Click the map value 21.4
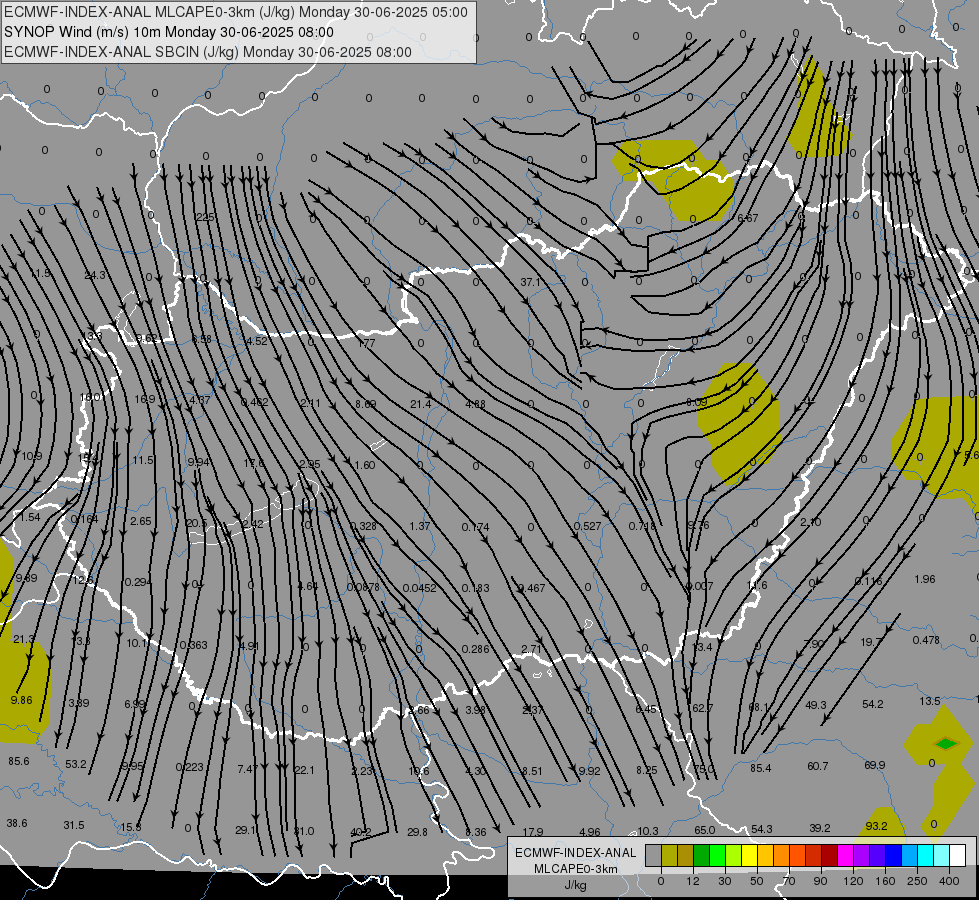The height and width of the screenshot is (900, 979). coord(421,404)
